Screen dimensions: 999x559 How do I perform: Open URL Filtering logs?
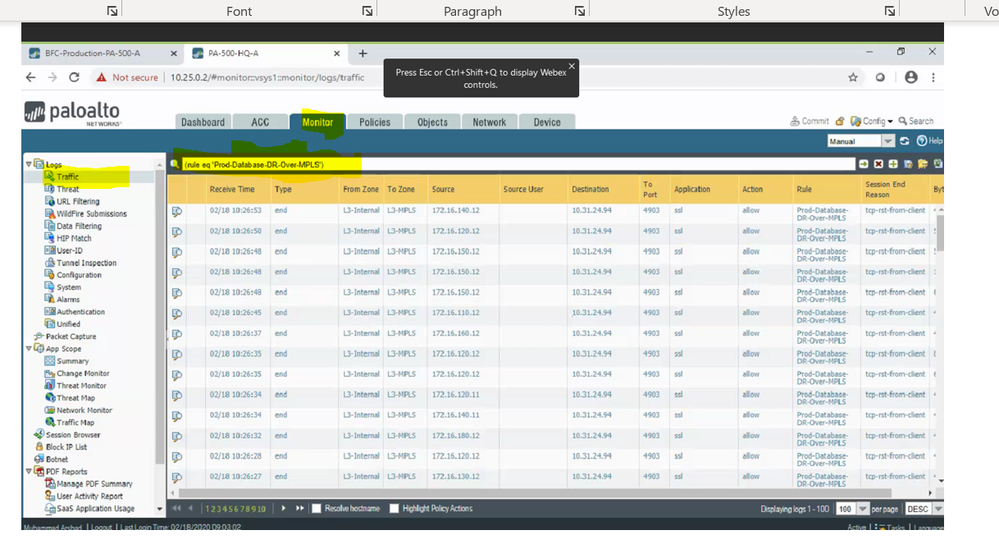click(x=78, y=201)
